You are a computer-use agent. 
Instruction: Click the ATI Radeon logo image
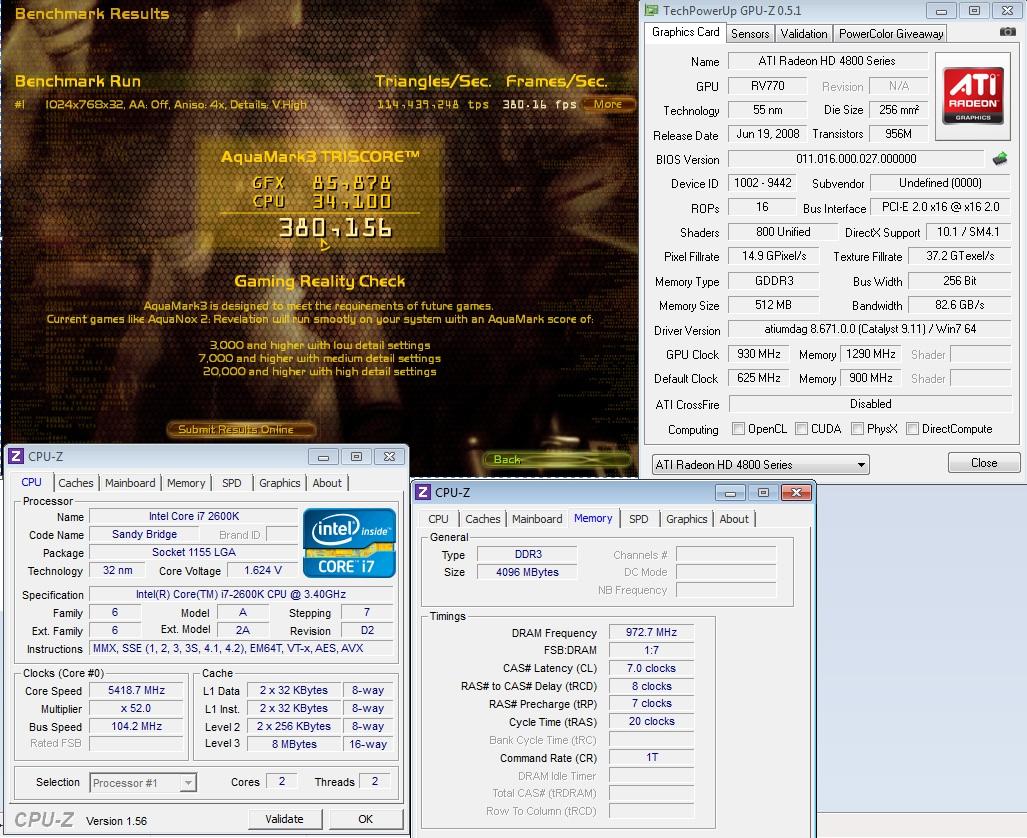point(973,96)
